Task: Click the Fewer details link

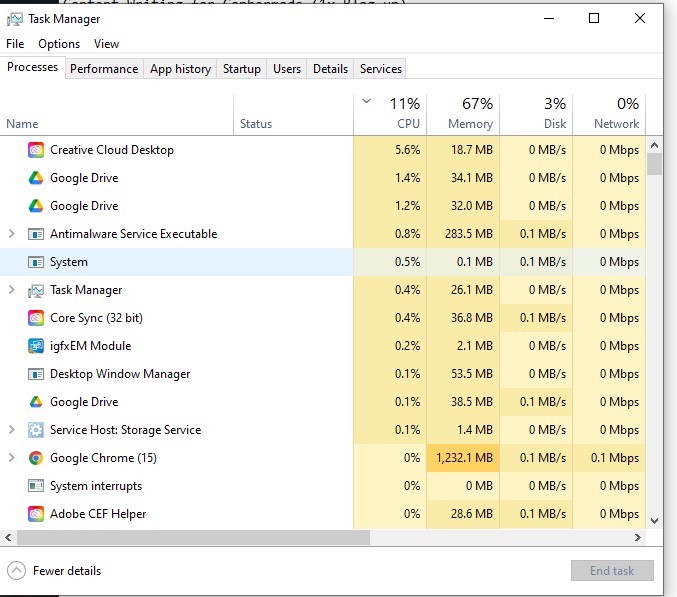Action: tap(67, 571)
